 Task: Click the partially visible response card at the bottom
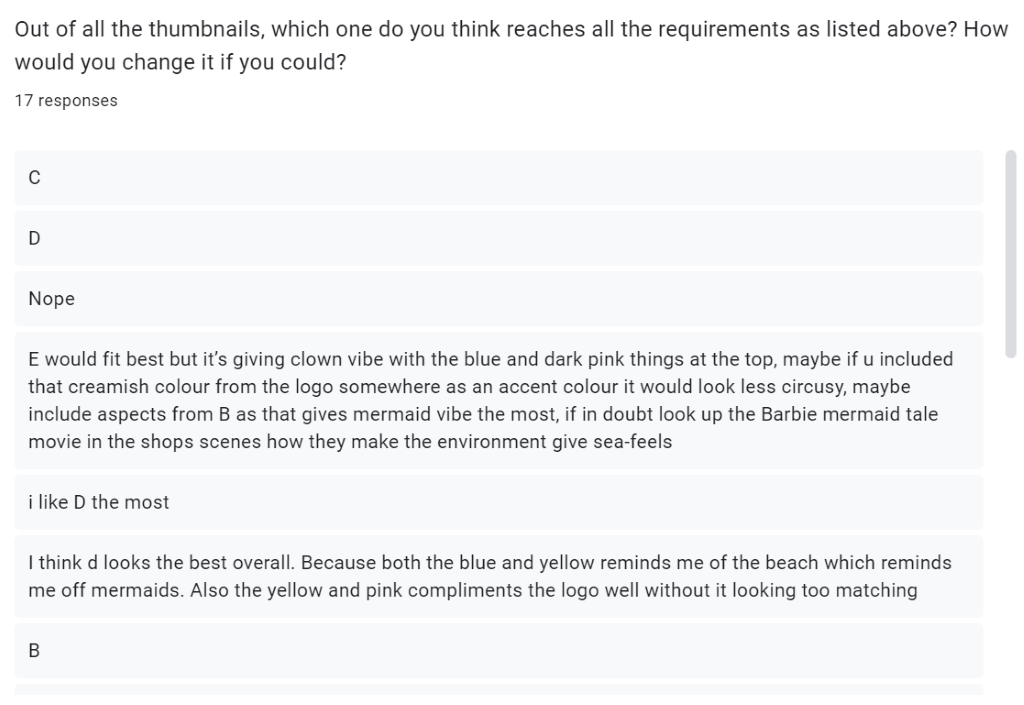click(x=499, y=689)
